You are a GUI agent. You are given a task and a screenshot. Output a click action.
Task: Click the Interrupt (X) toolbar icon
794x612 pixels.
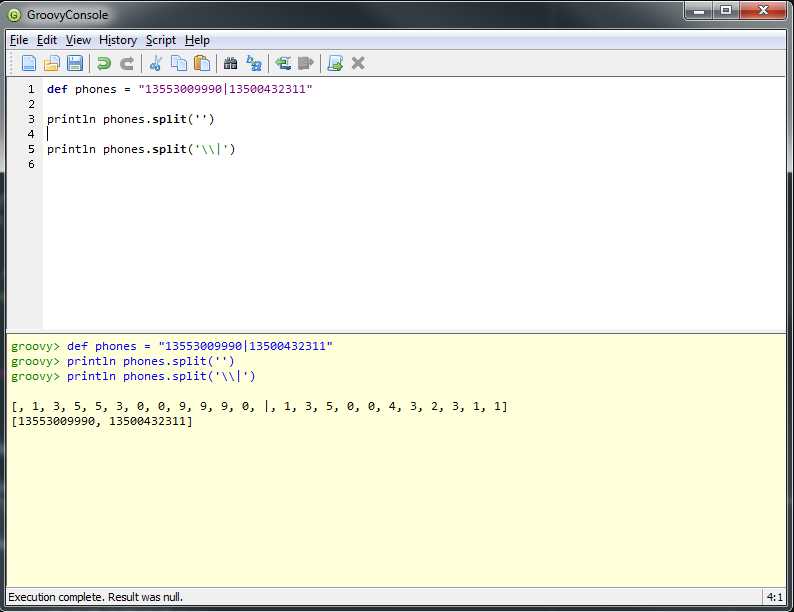tap(358, 63)
